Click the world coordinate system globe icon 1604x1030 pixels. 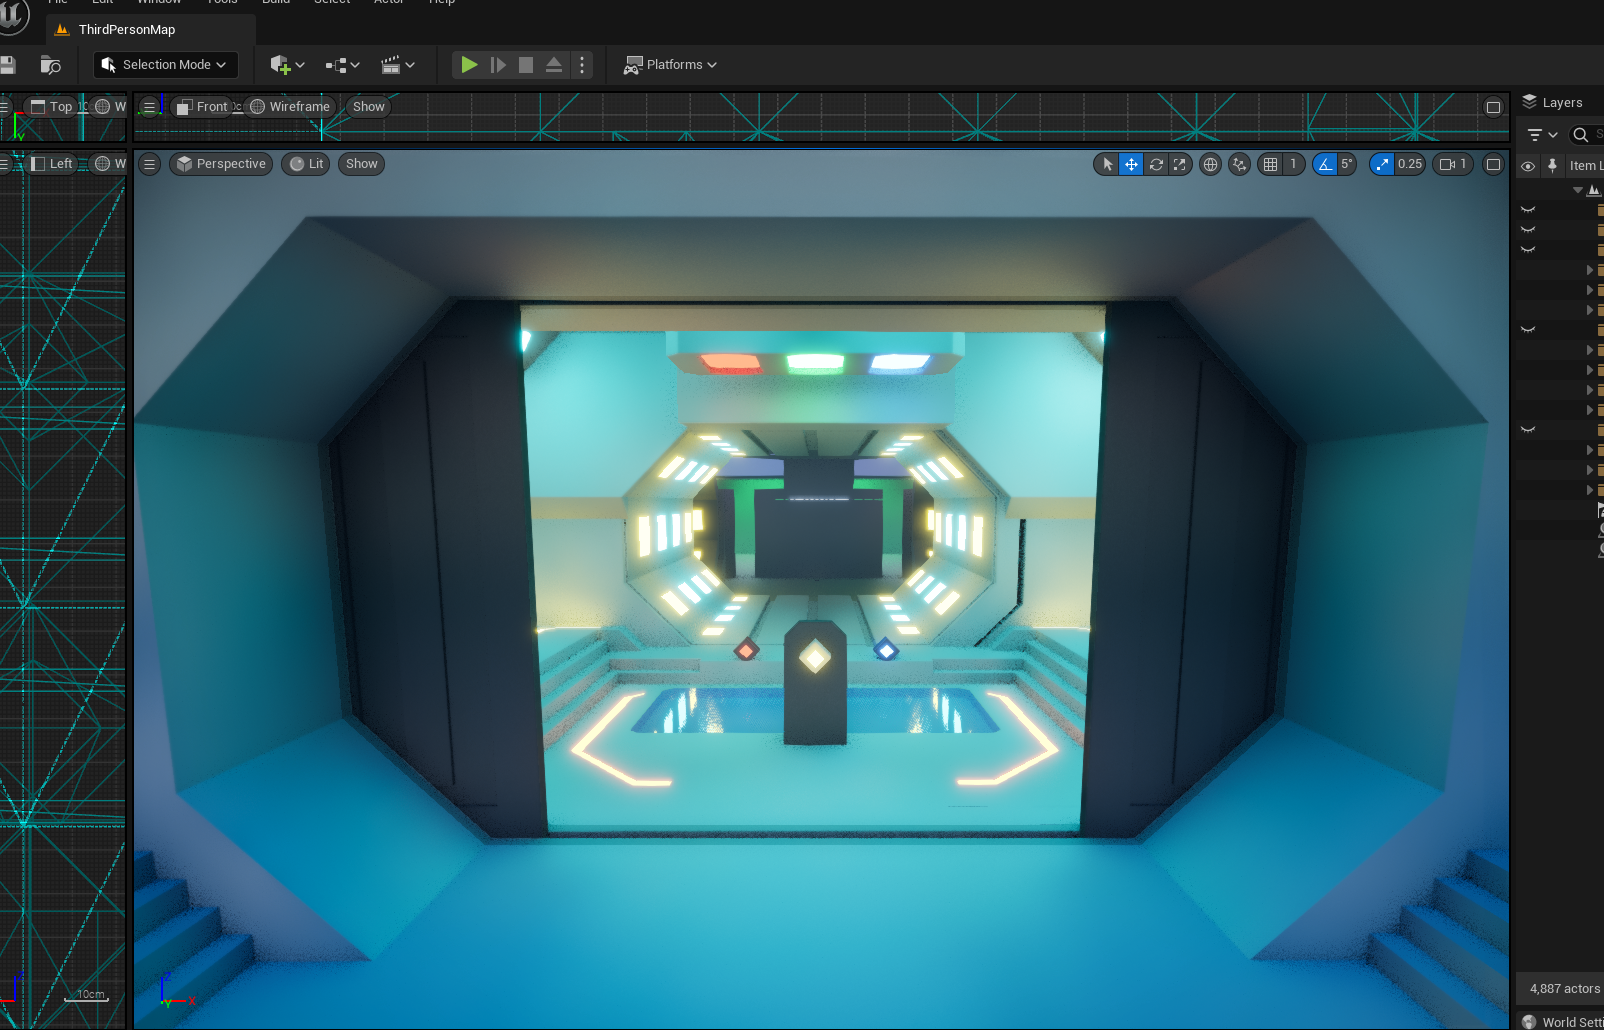(x=1210, y=164)
